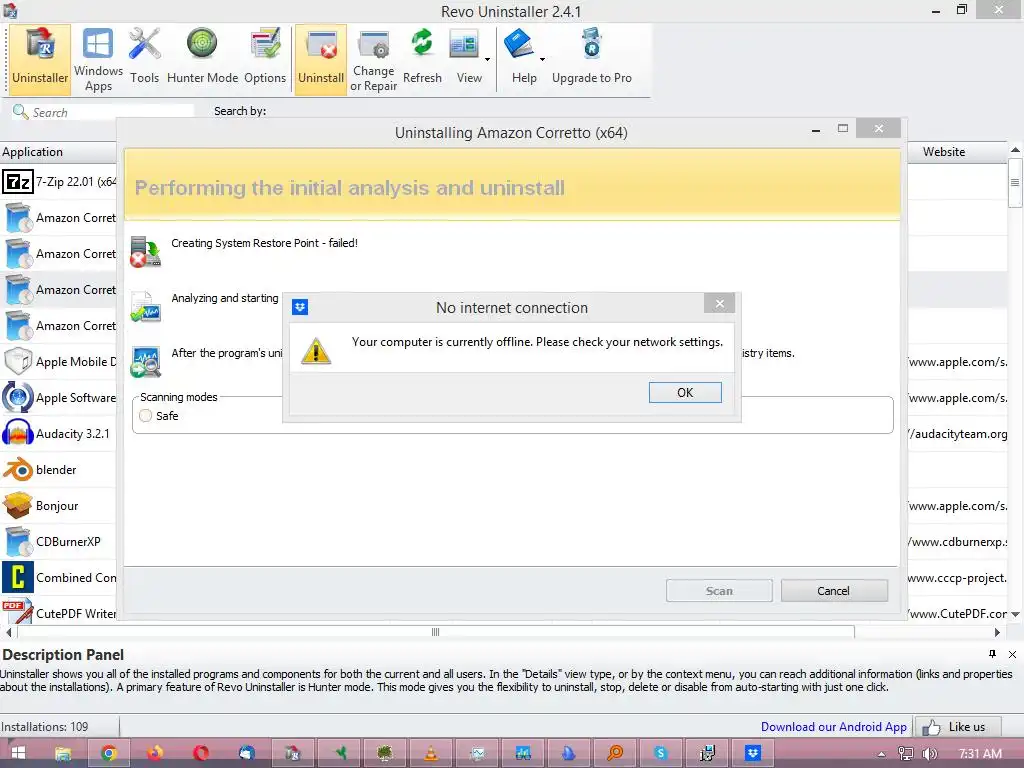
Task: Click the Dropbox icon in dialog title
Action: pos(300,307)
